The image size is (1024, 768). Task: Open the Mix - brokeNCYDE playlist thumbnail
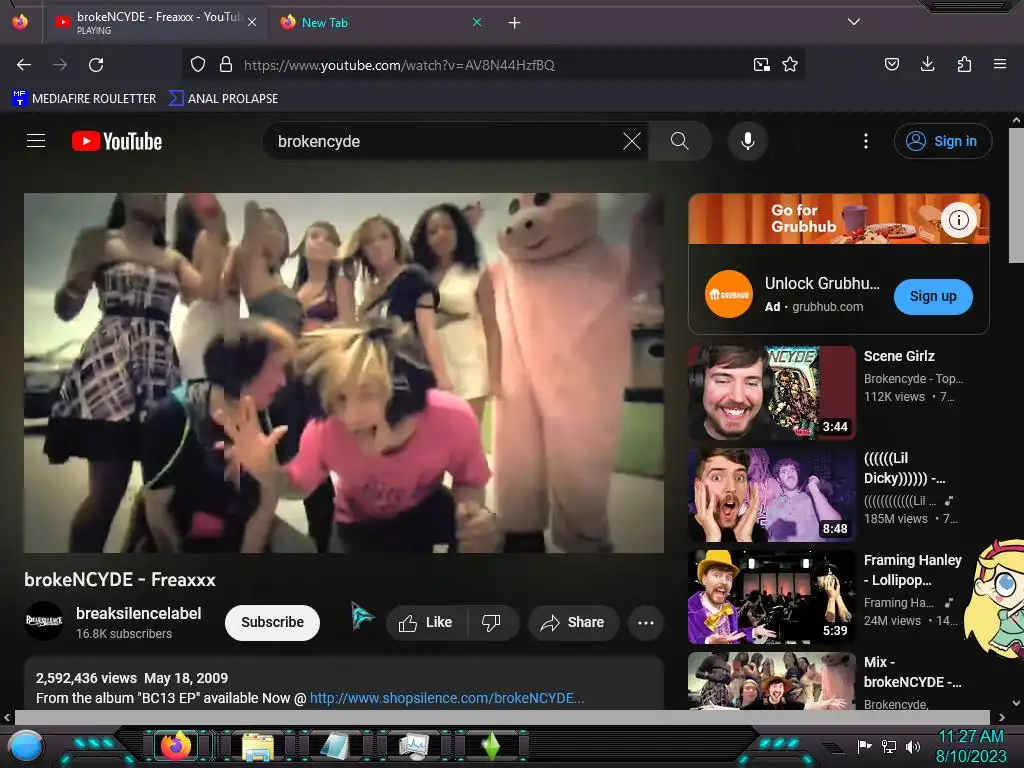point(772,681)
